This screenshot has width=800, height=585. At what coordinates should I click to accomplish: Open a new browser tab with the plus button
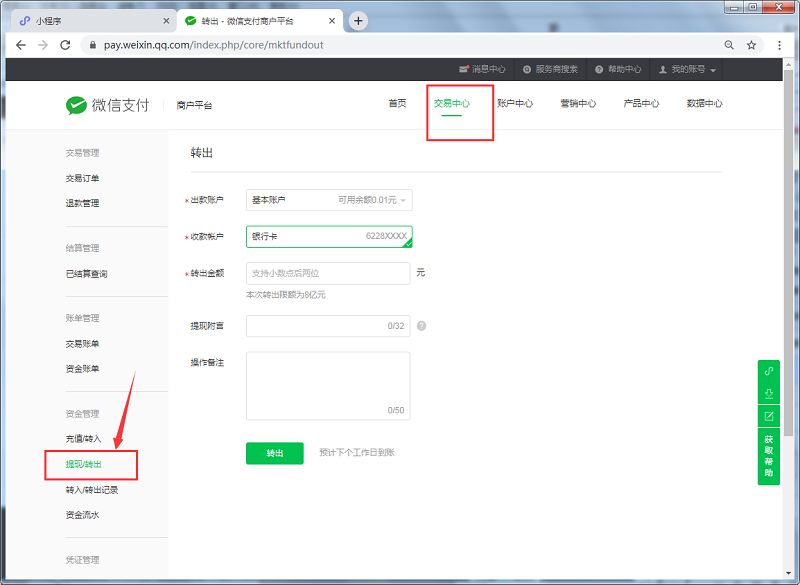pyautogui.click(x=358, y=21)
